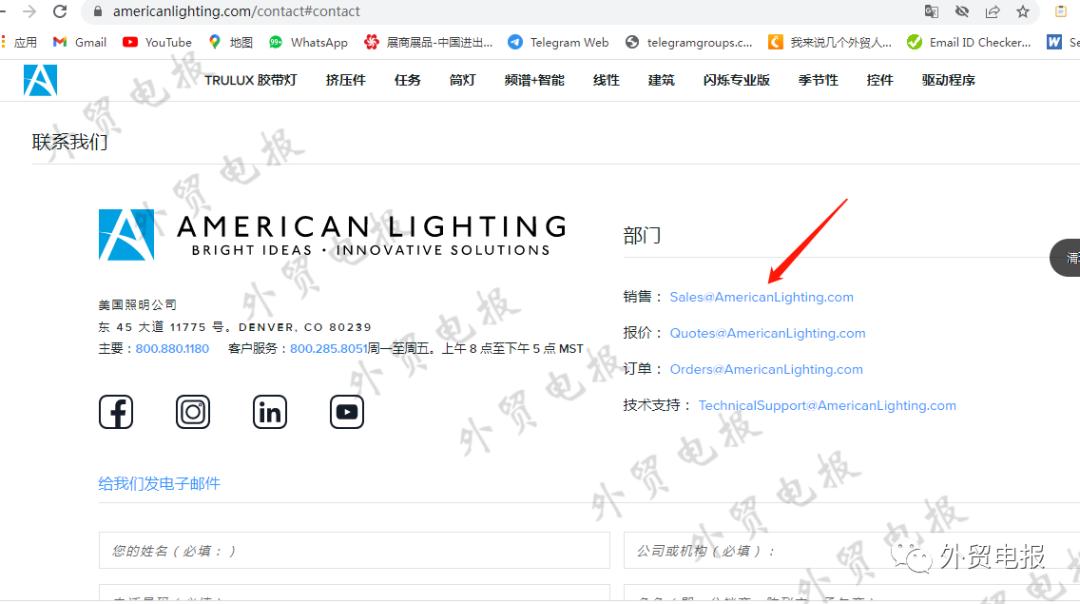Image resolution: width=1080 pixels, height=604 pixels.
Task: Open the Facebook icon on the contact page
Action: (115, 411)
